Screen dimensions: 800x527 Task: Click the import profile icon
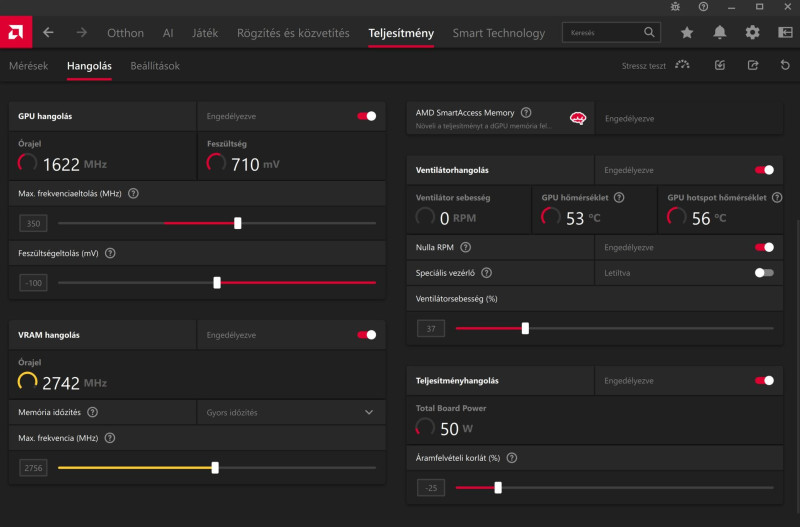coord(720,65)
